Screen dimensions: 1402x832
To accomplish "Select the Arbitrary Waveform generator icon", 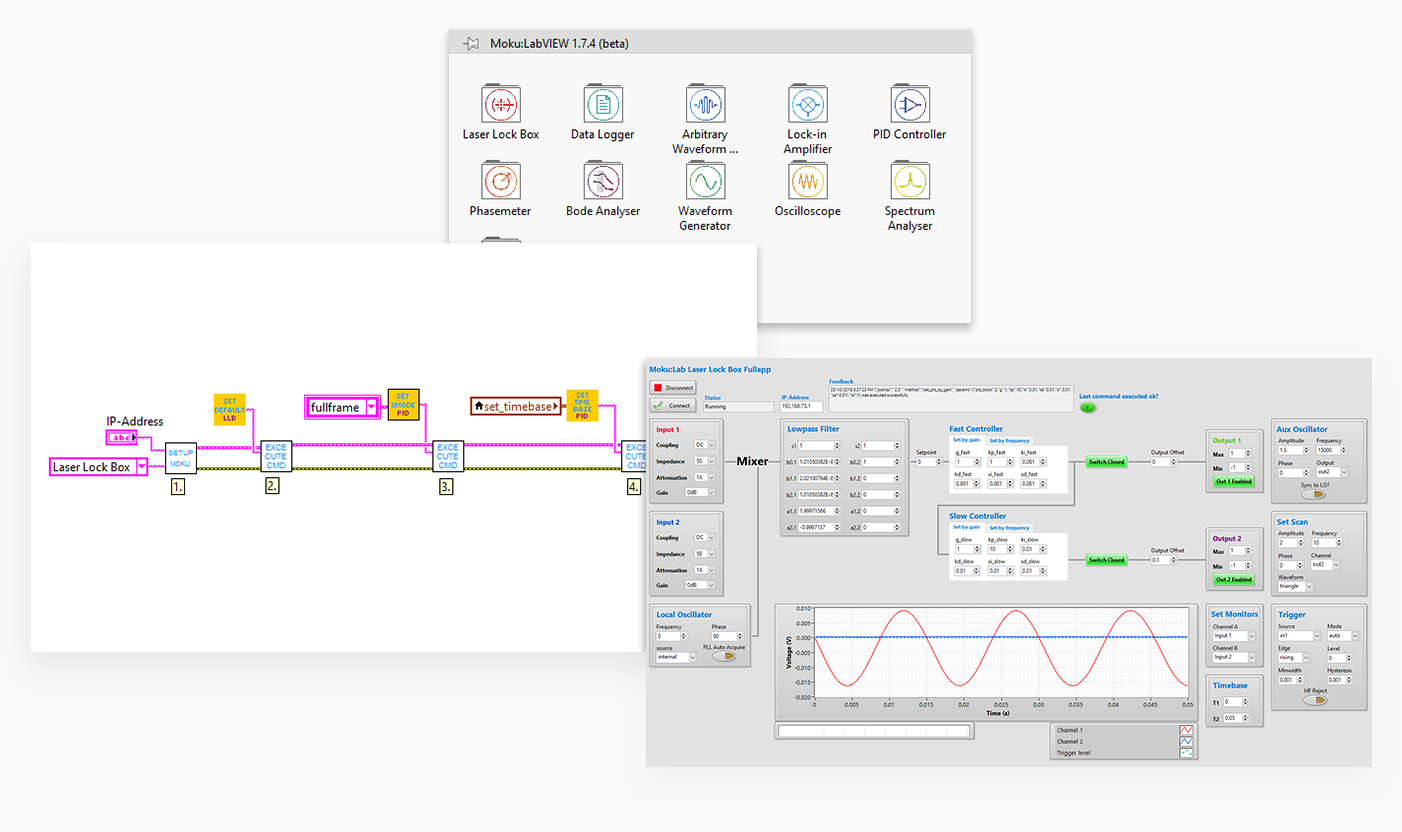I will point(705,105).
